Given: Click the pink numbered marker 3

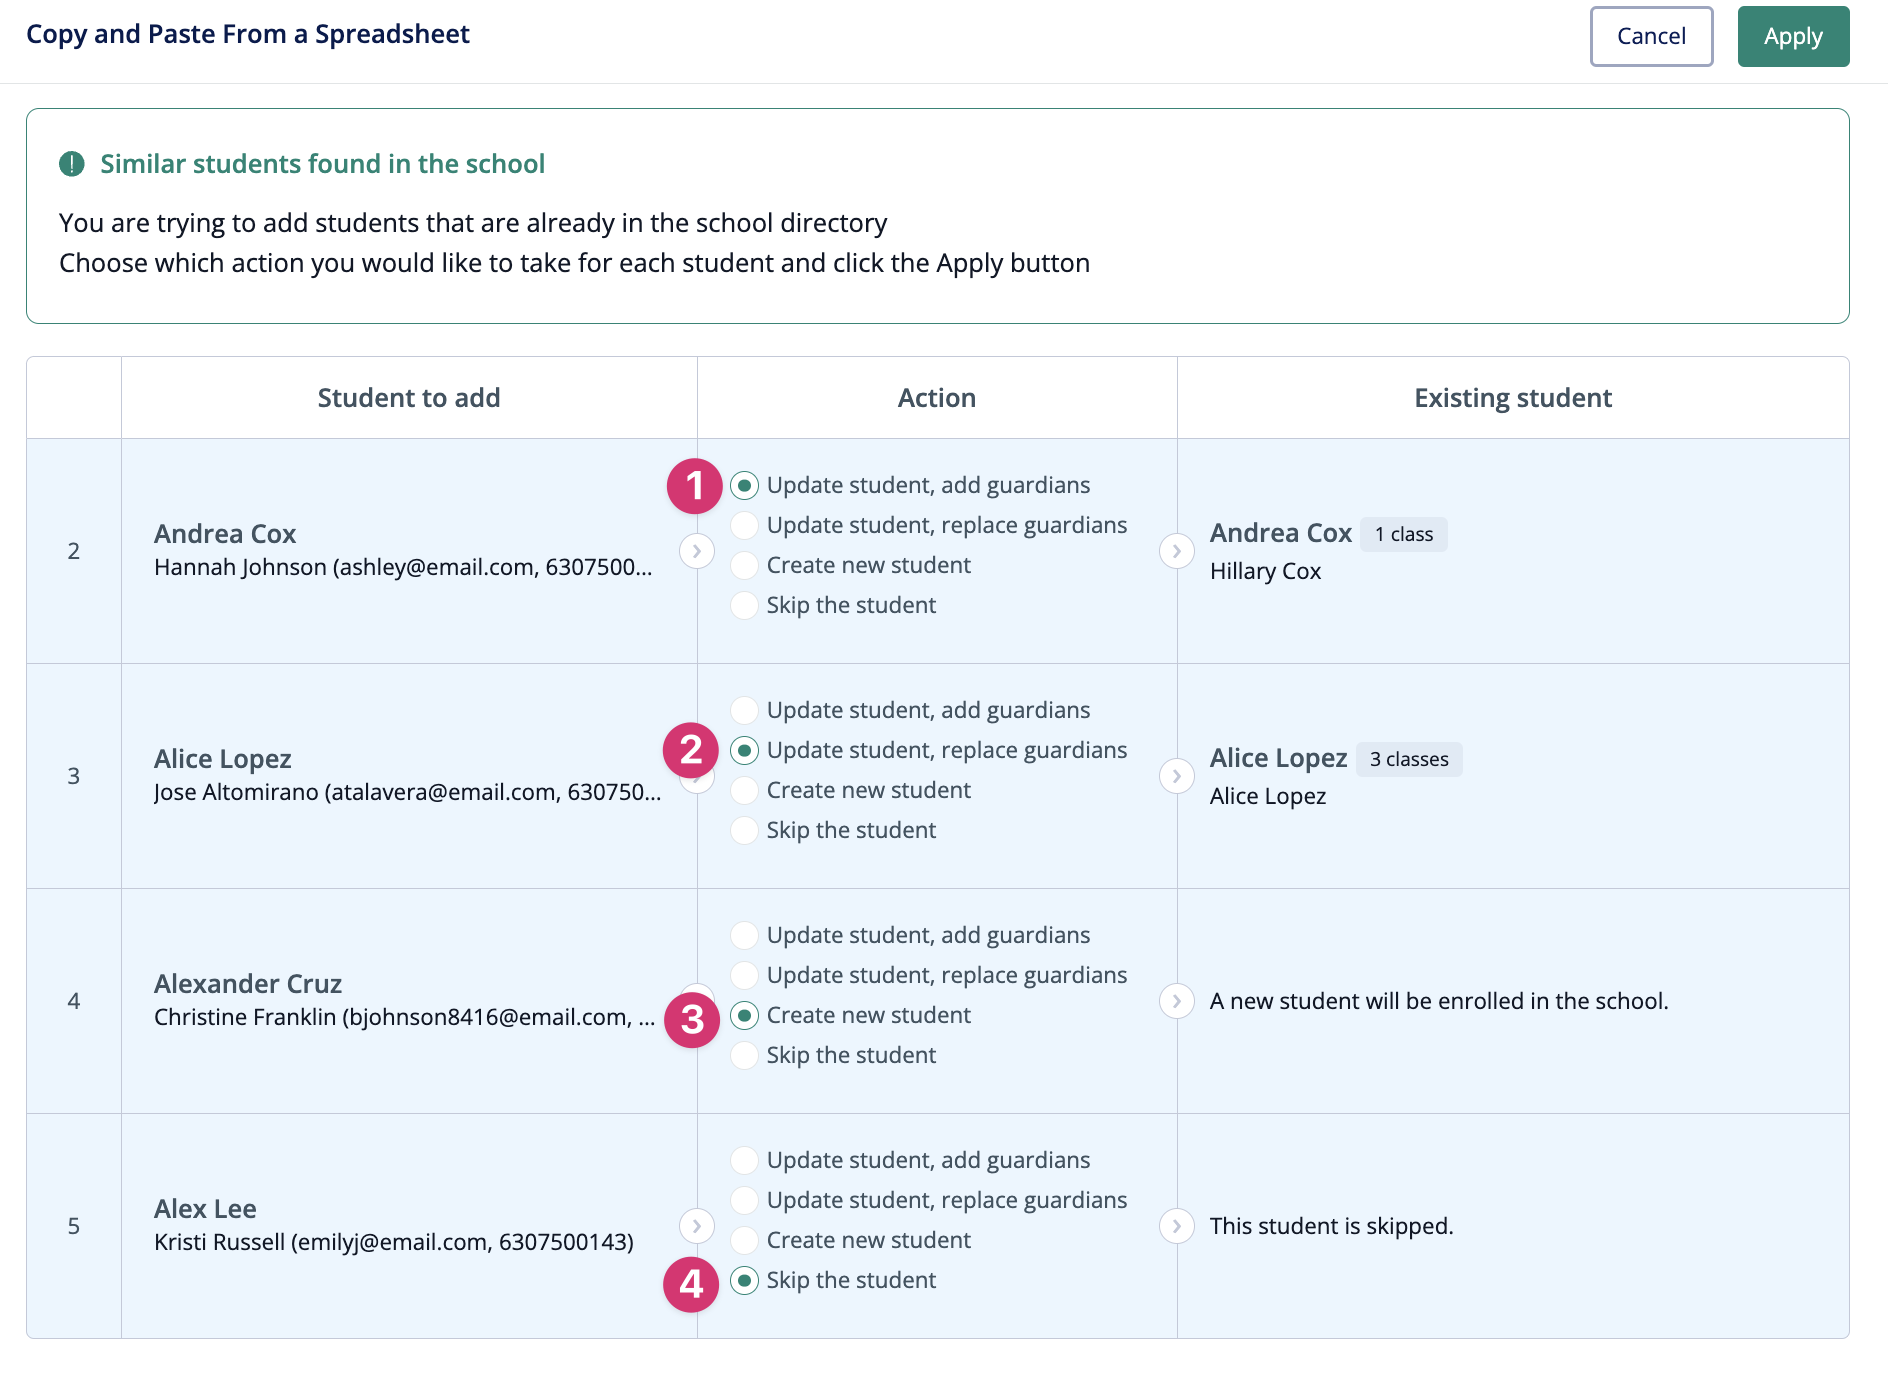Looking at the screenshot, I should 691,1019.
